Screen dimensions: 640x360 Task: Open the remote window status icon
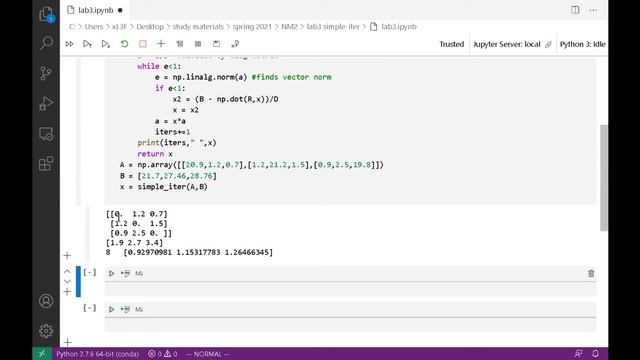(x=42, y=354)
